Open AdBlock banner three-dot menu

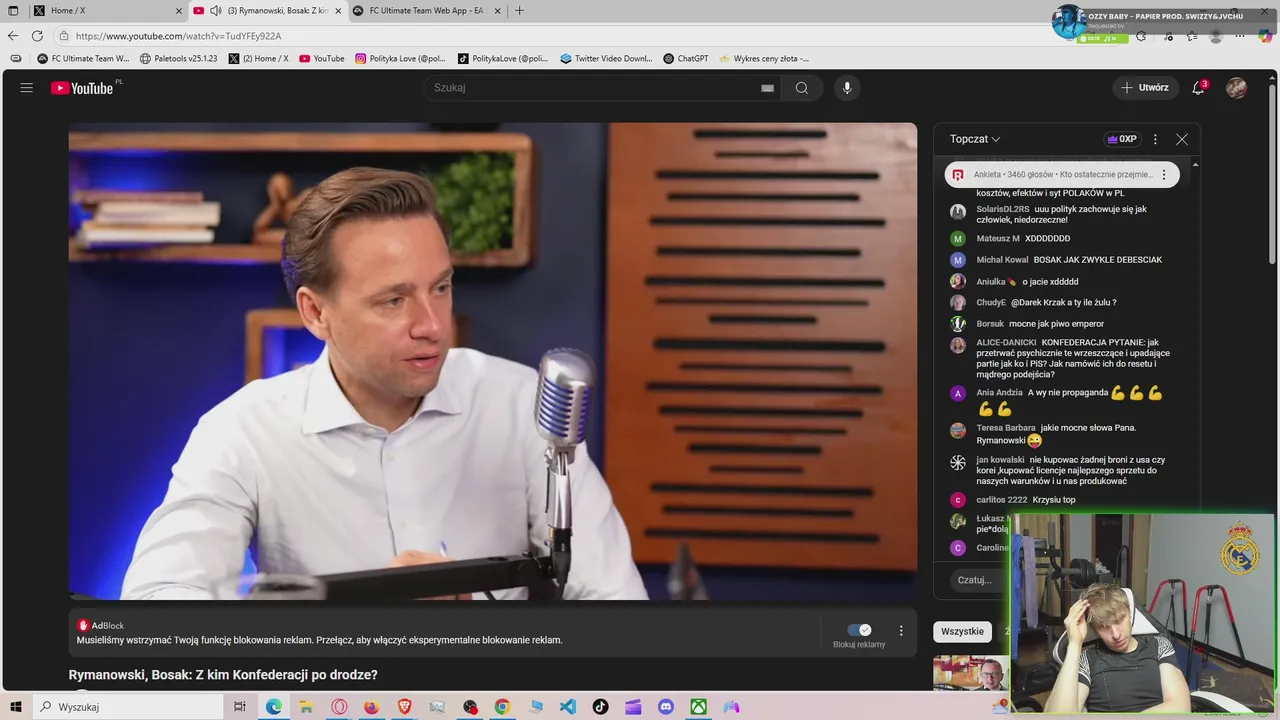click(901, 631)
